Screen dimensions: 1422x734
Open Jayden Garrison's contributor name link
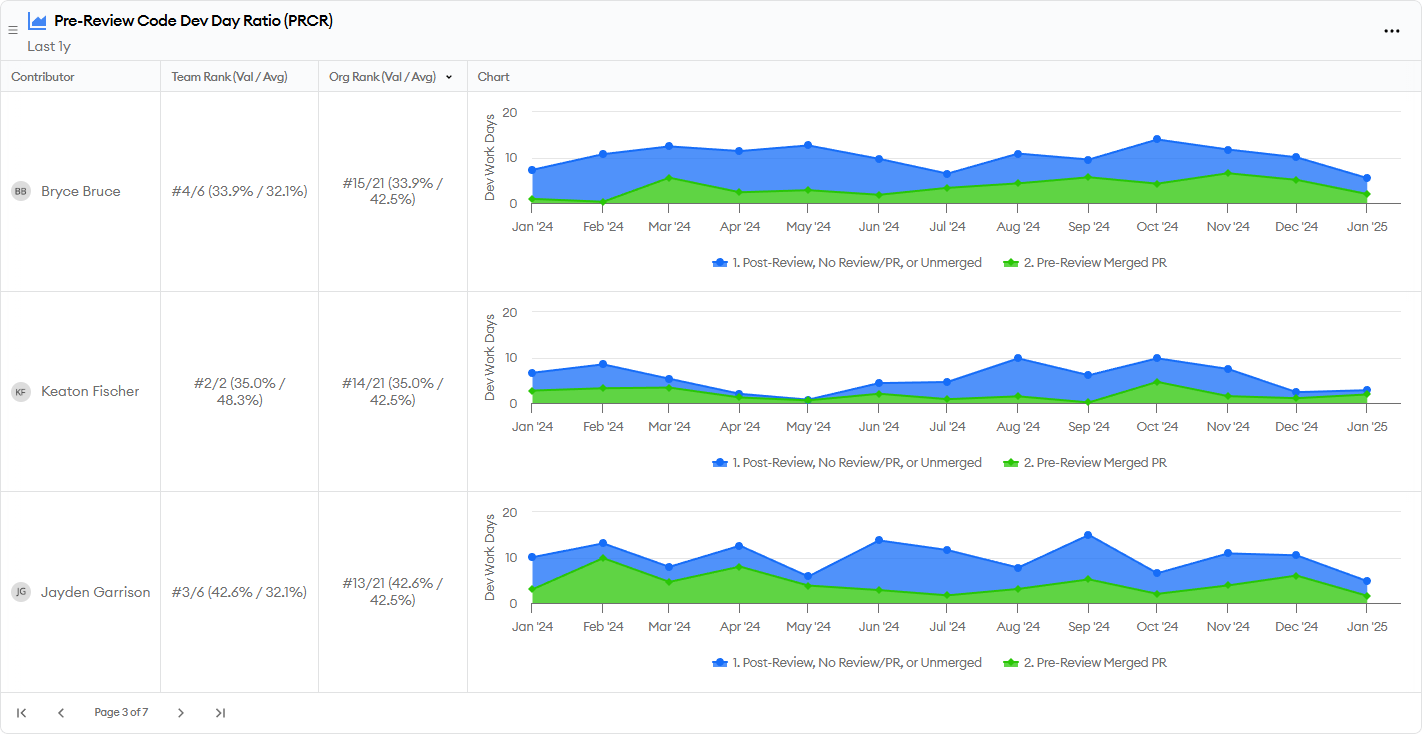[x=95, y=592]
